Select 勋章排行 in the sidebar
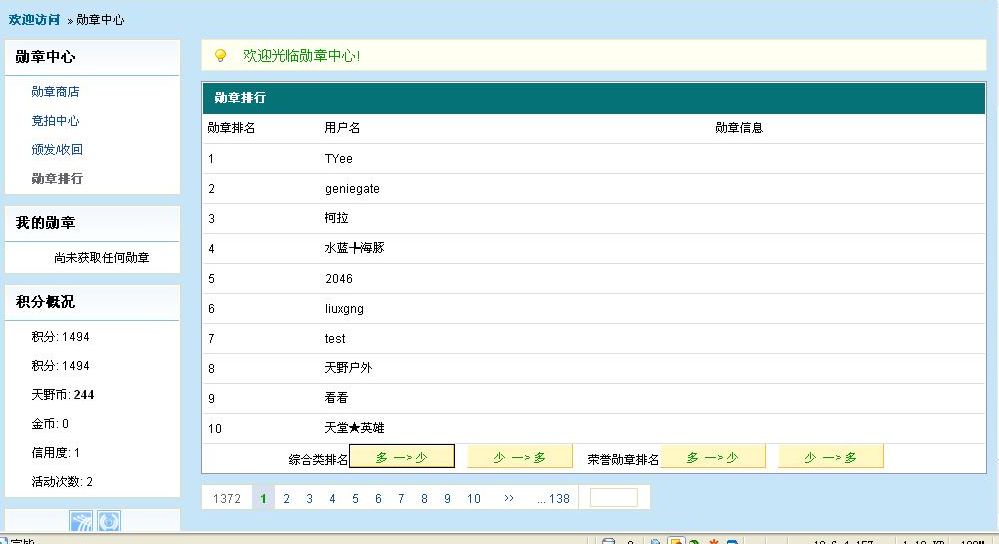This screenshot has height=544, width=999. coord(57,178)
